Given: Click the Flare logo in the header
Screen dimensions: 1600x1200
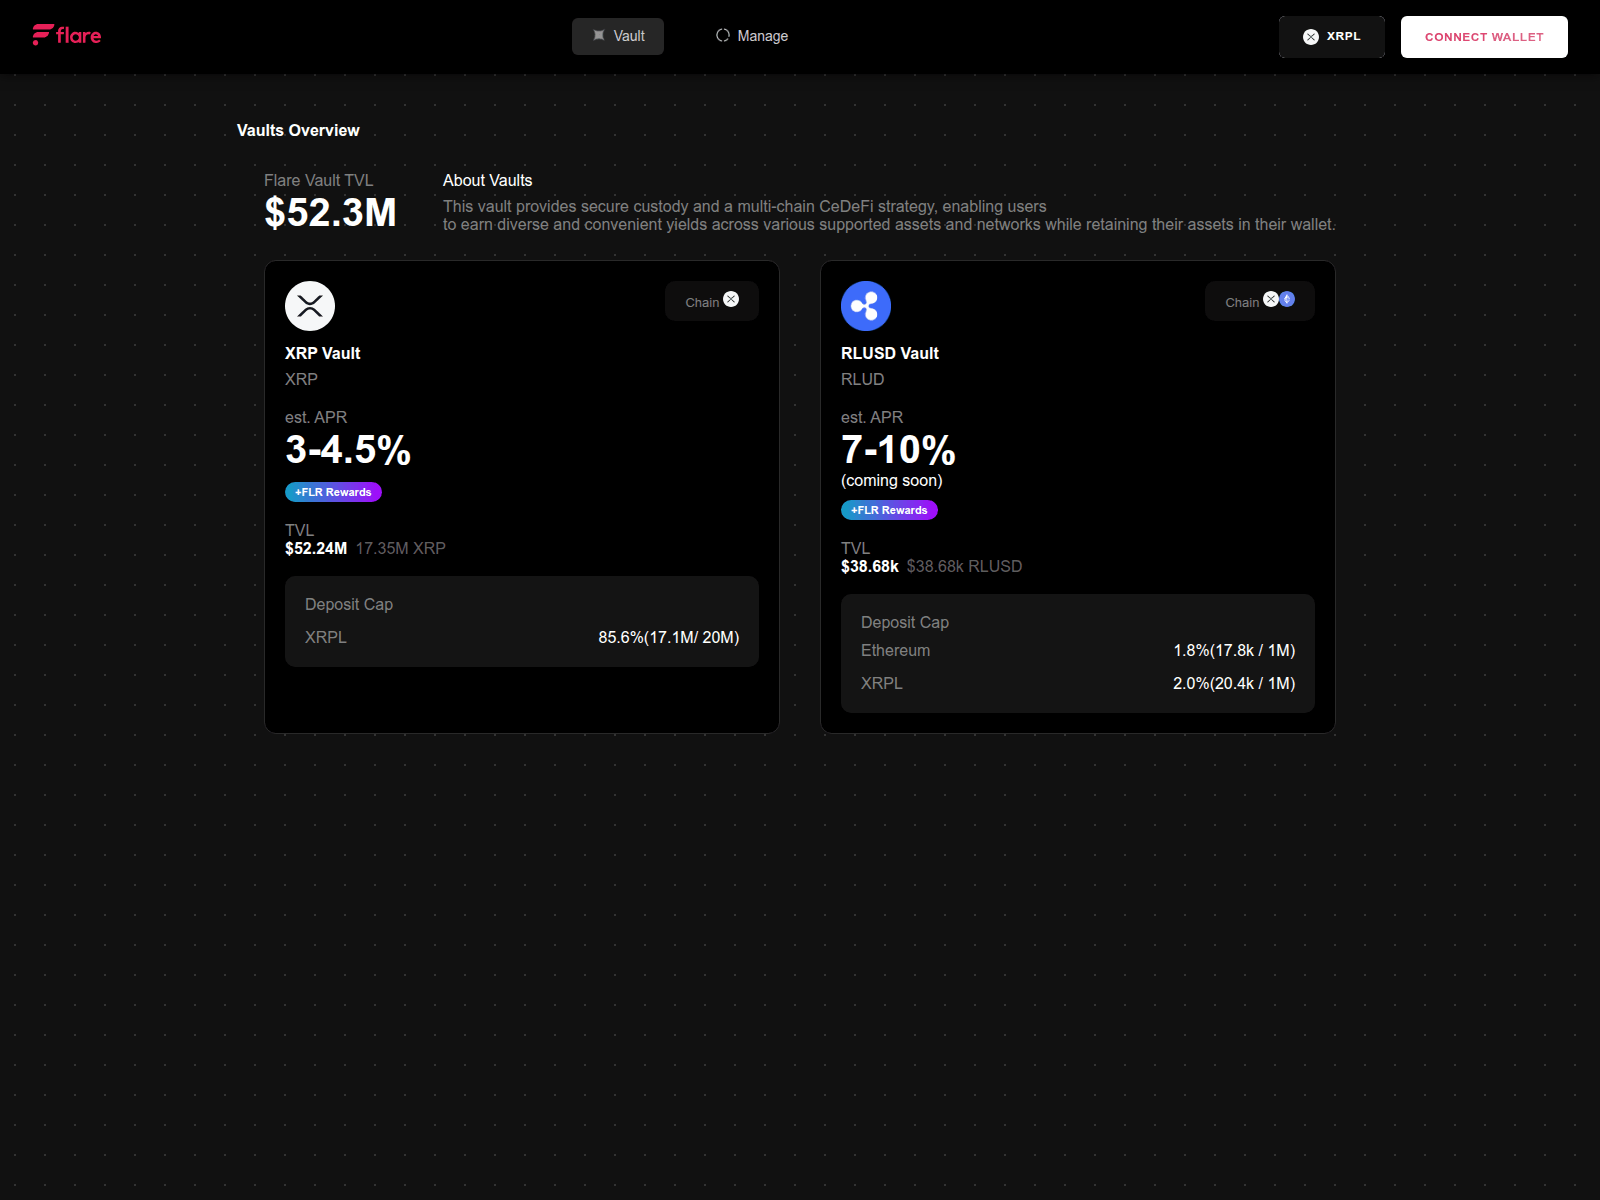Looking at the screenshot, I should (x=66, y=34).
